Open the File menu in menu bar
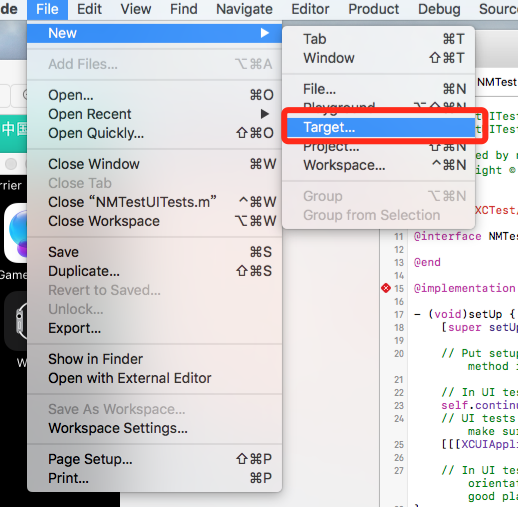This screenshot has width=518, height=507. pyautogui.click(x=47, y=9)
